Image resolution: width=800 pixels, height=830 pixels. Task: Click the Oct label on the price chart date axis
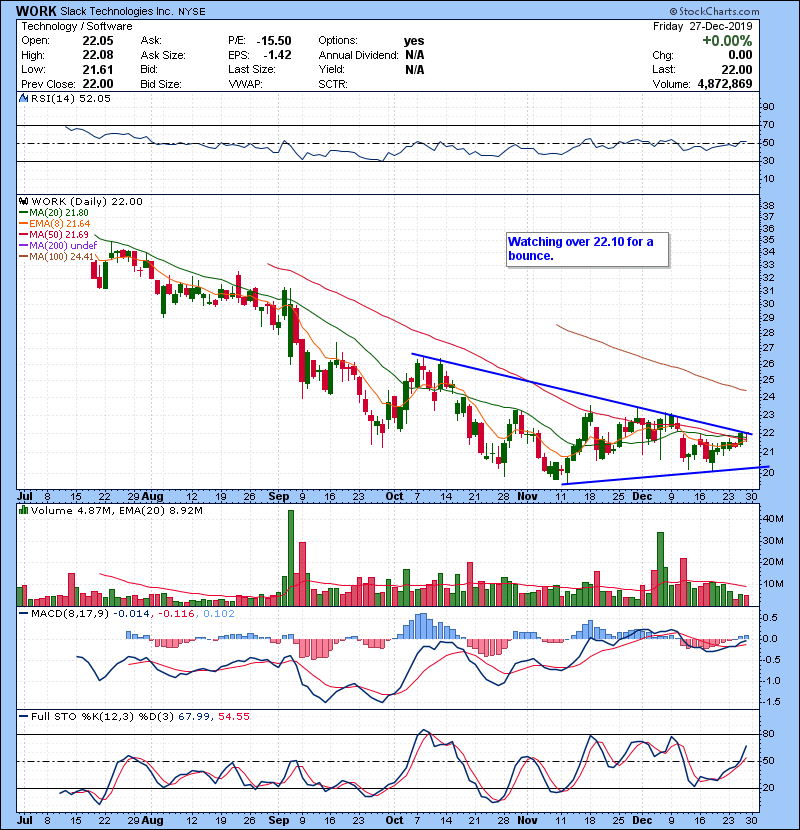pyautogui.click(x=394, y=497)
